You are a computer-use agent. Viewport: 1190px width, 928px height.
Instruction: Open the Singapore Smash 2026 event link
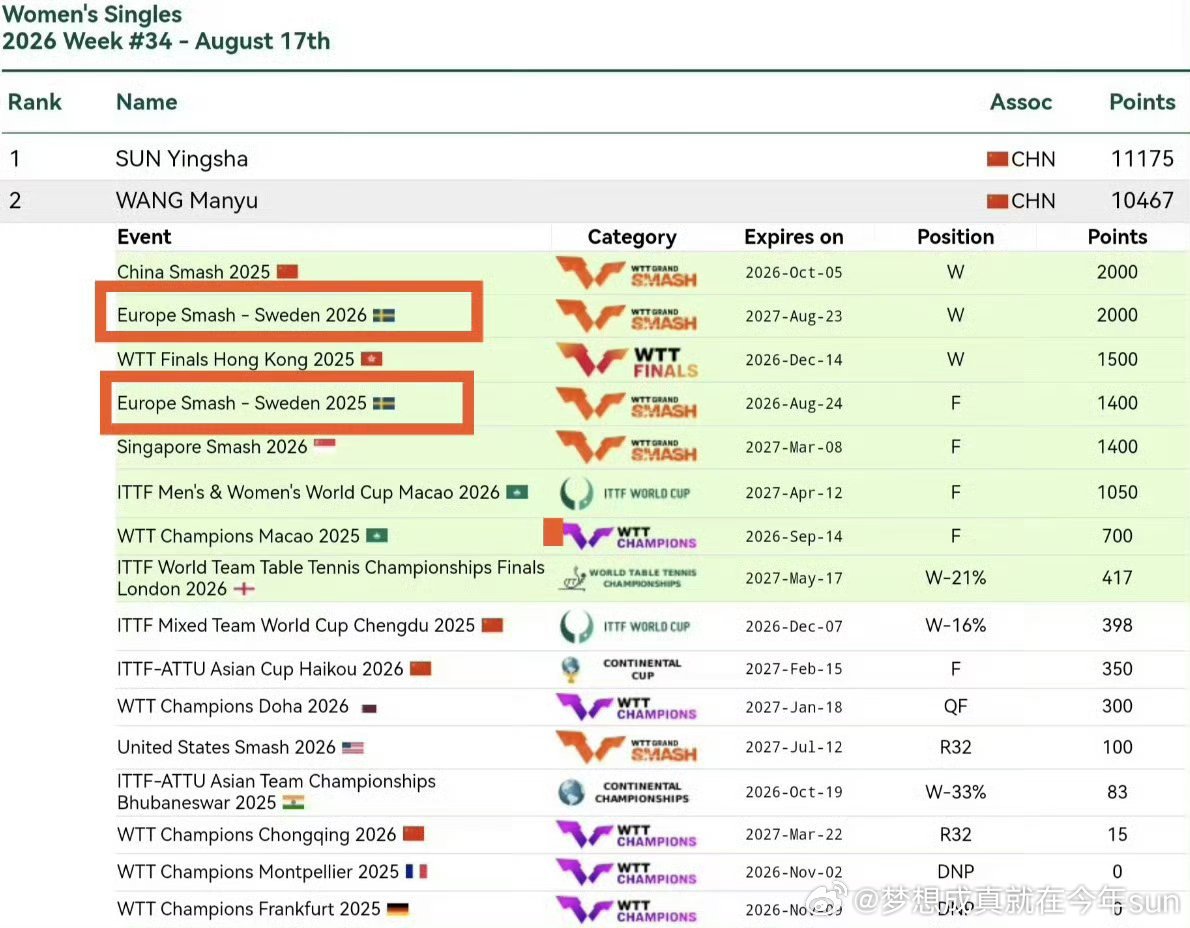pos(212,447)
